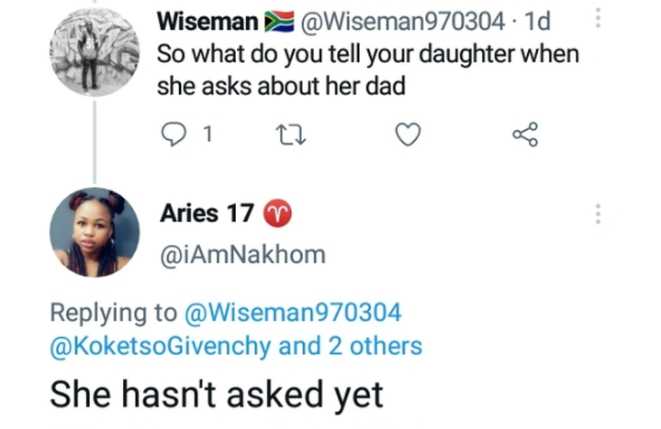Click @Wiseman970304 in the Replying to line
661x429 pixels.
pyautogui.click(x=293, y=313)
